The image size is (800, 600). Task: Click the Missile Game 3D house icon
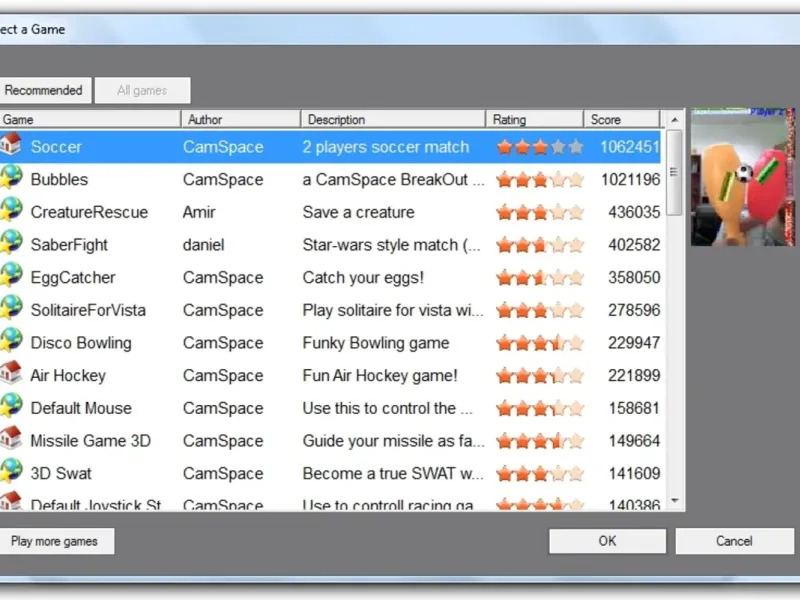click(11, 438)
